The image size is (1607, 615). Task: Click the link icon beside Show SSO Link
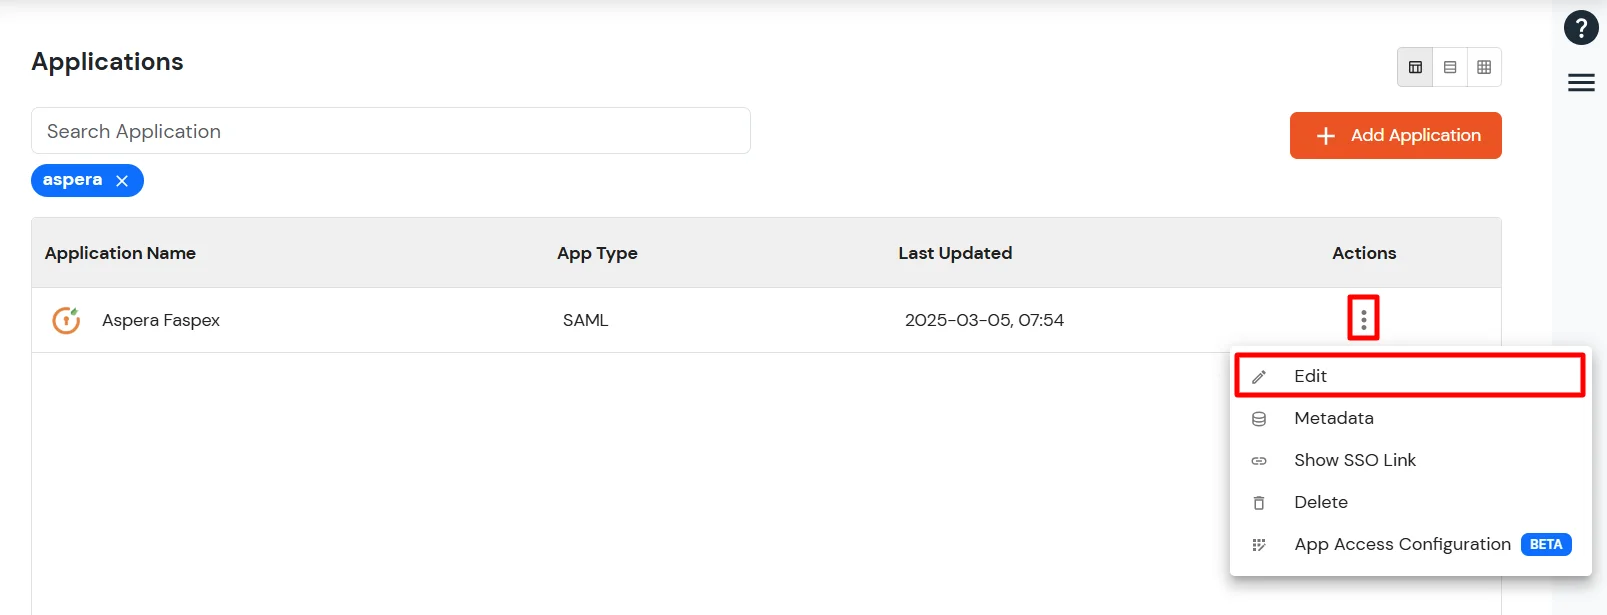[1259, 461]
